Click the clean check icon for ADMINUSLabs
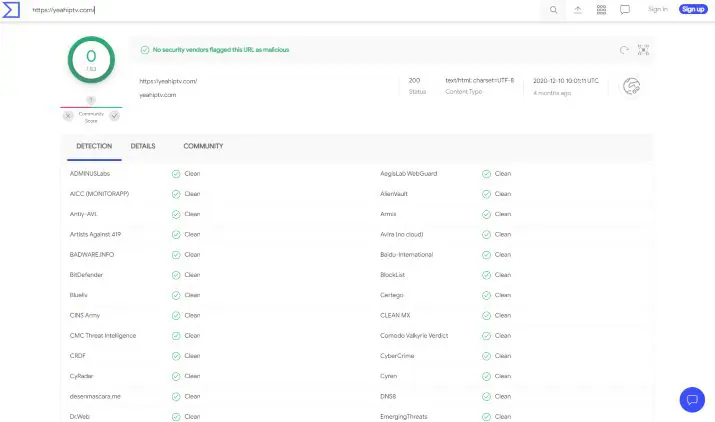The width and height of the screenshot is (715, 422). [x=176, y=174]
